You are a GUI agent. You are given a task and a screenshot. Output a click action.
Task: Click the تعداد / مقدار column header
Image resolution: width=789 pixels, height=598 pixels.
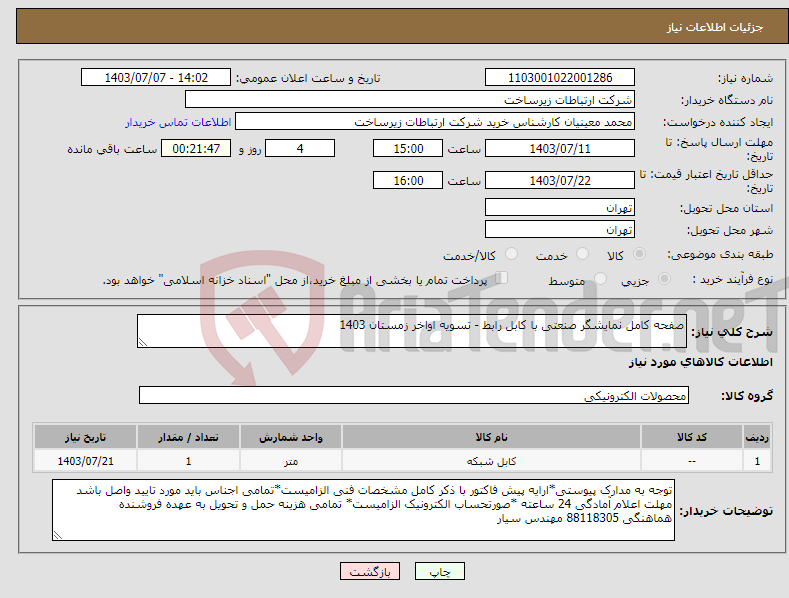[x=188, y=437]
